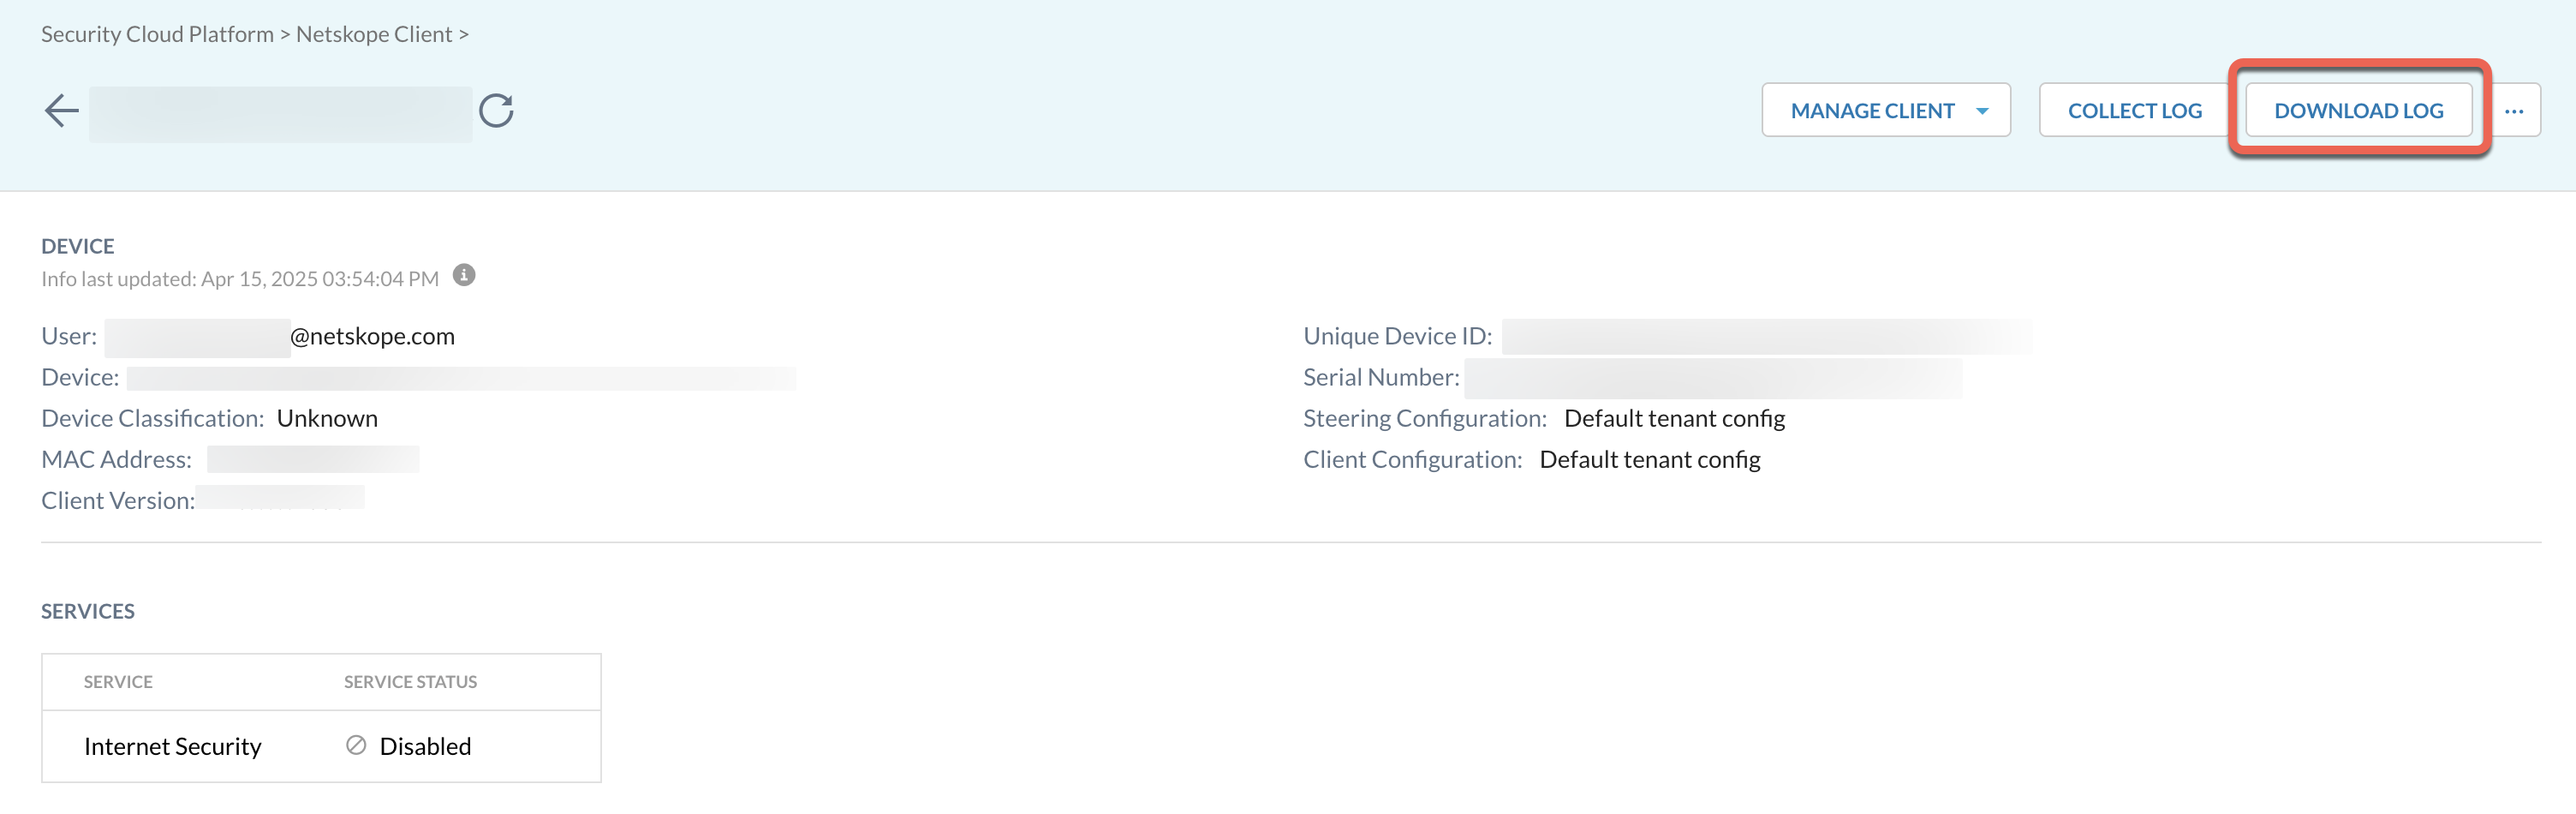Select the Internet Security service row
The image size is (2576, 814).
pyautogui.click(x=321, y=746)
